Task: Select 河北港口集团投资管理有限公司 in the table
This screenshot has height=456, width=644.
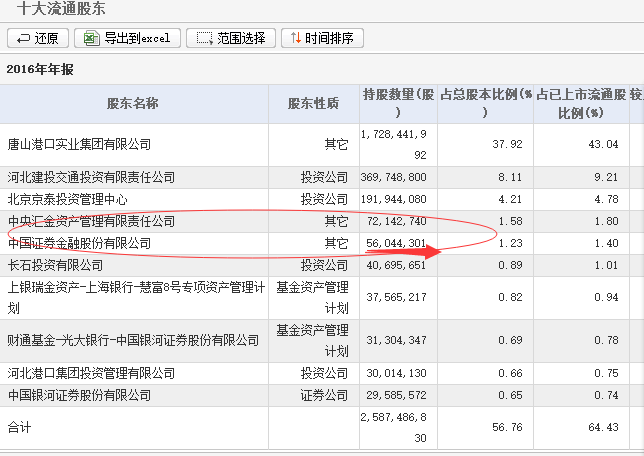Action: (x=91, y=373)
